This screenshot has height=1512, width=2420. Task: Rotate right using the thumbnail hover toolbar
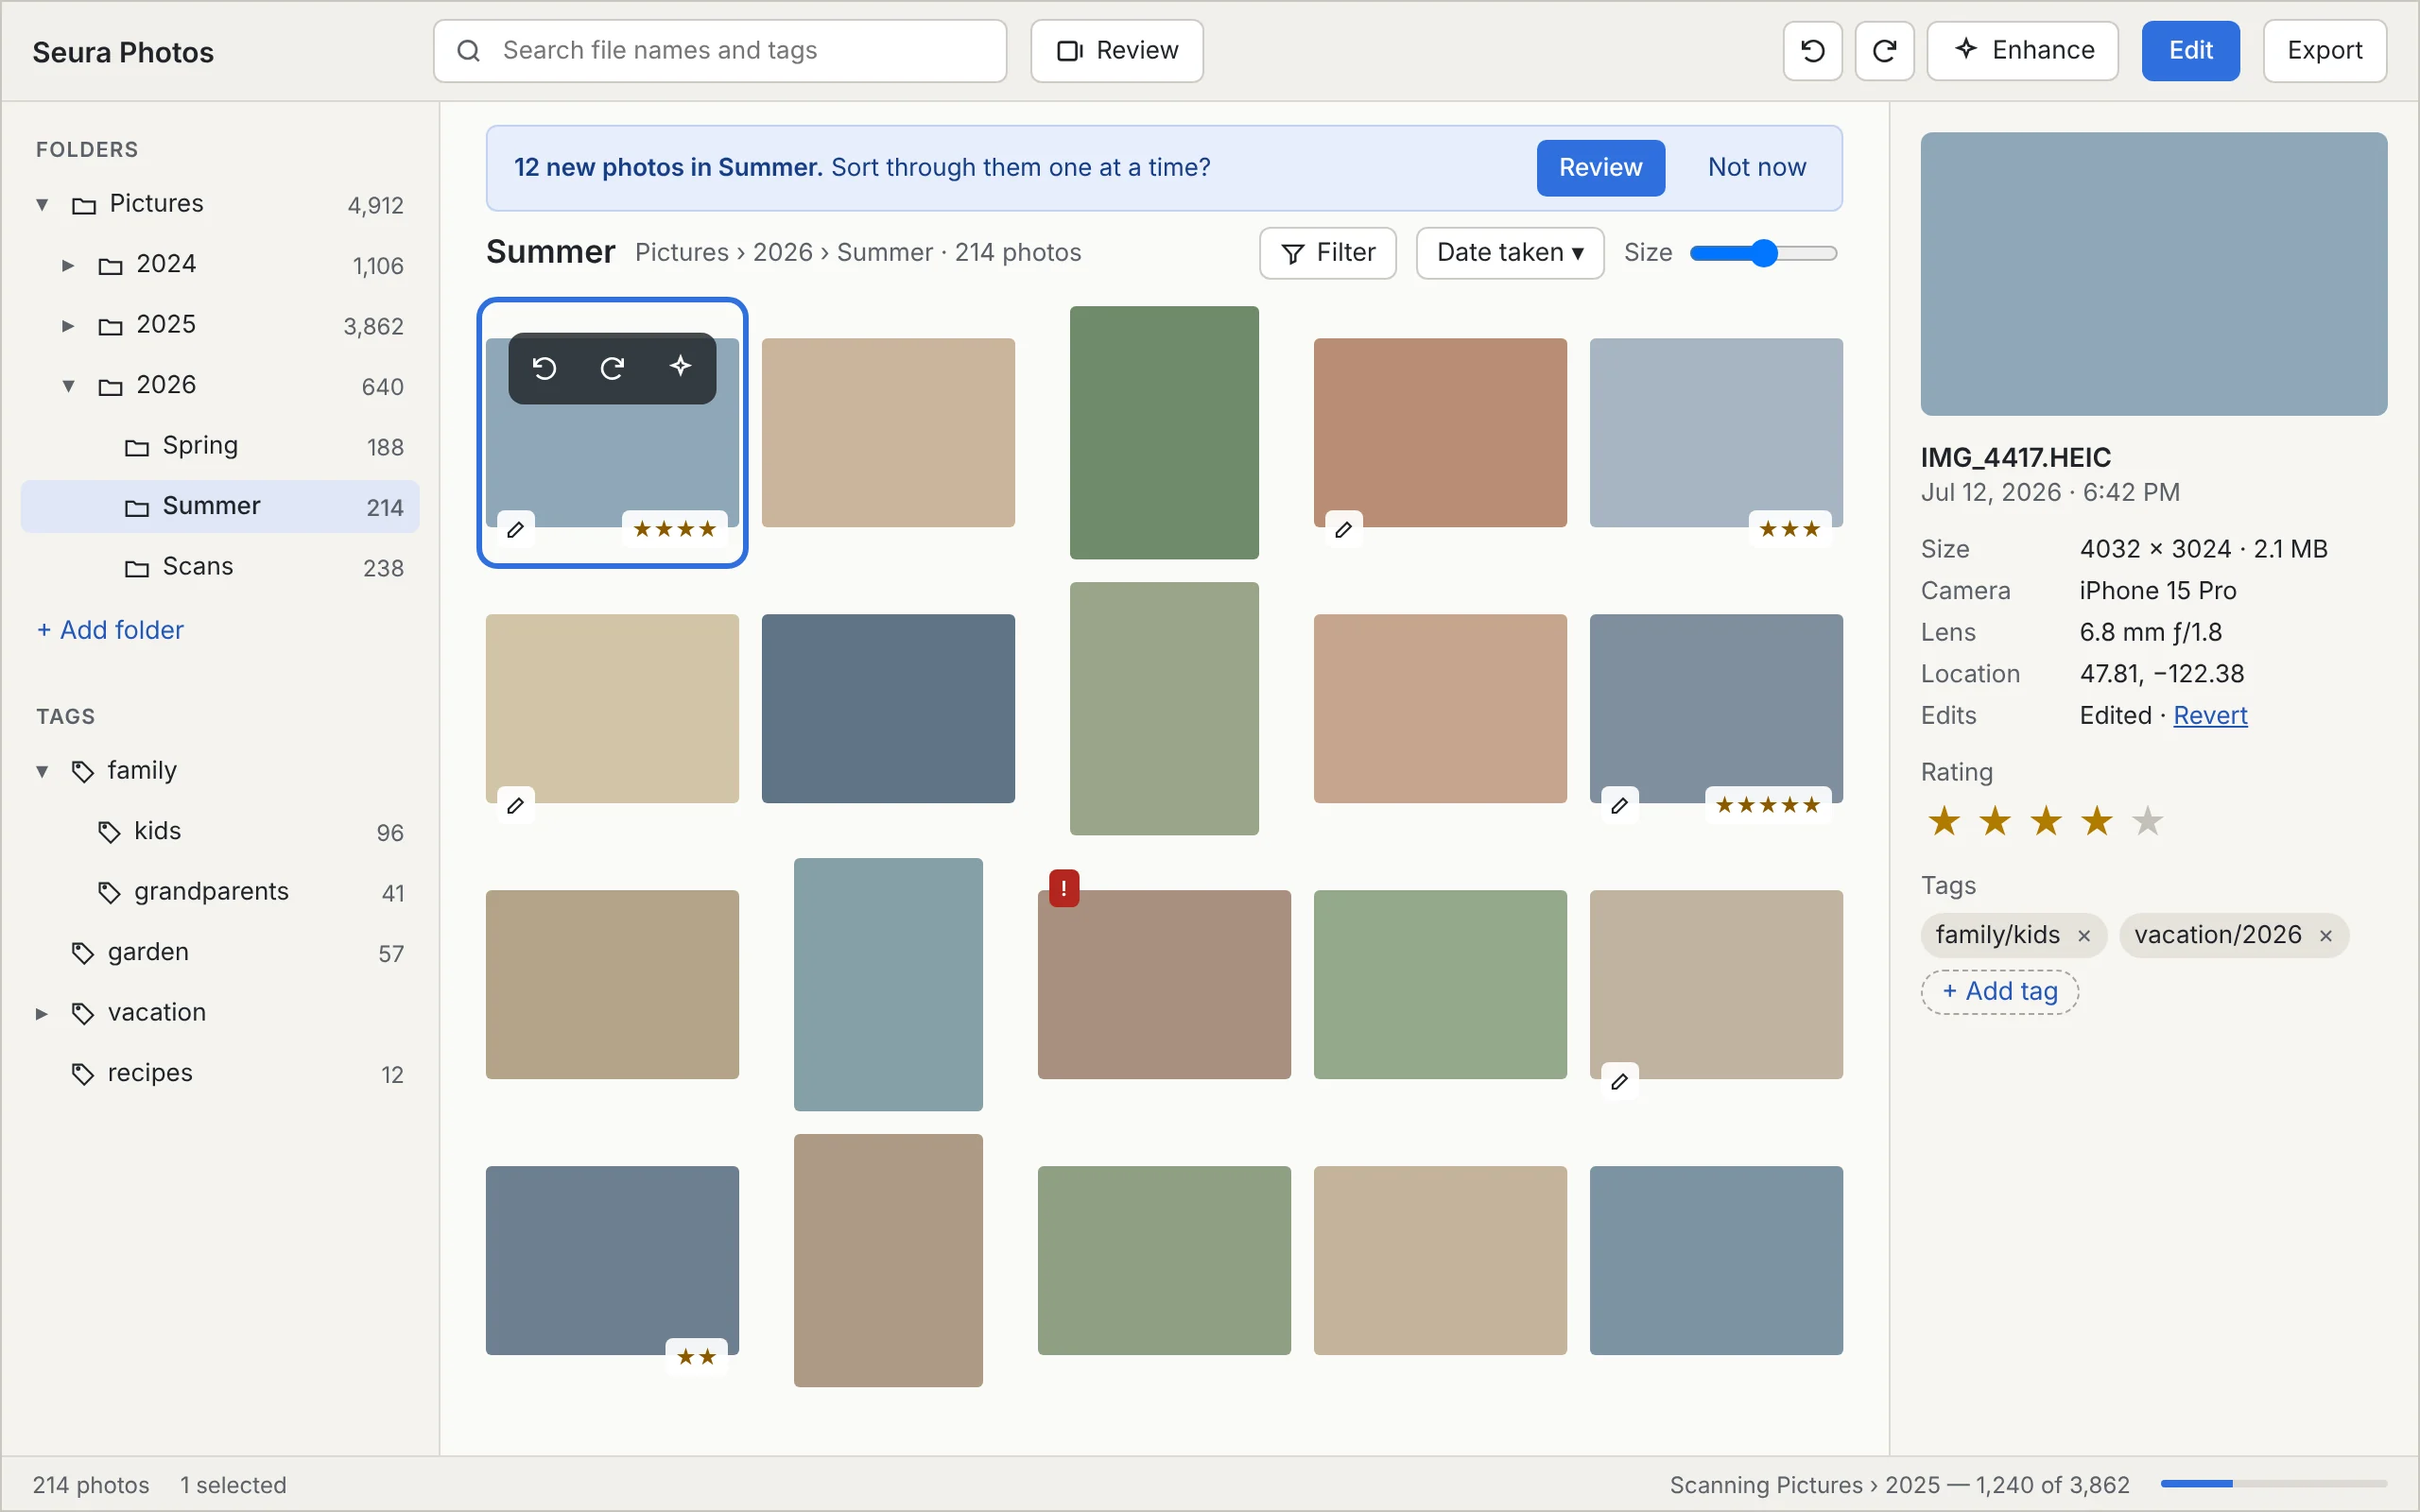coord(612,368)
